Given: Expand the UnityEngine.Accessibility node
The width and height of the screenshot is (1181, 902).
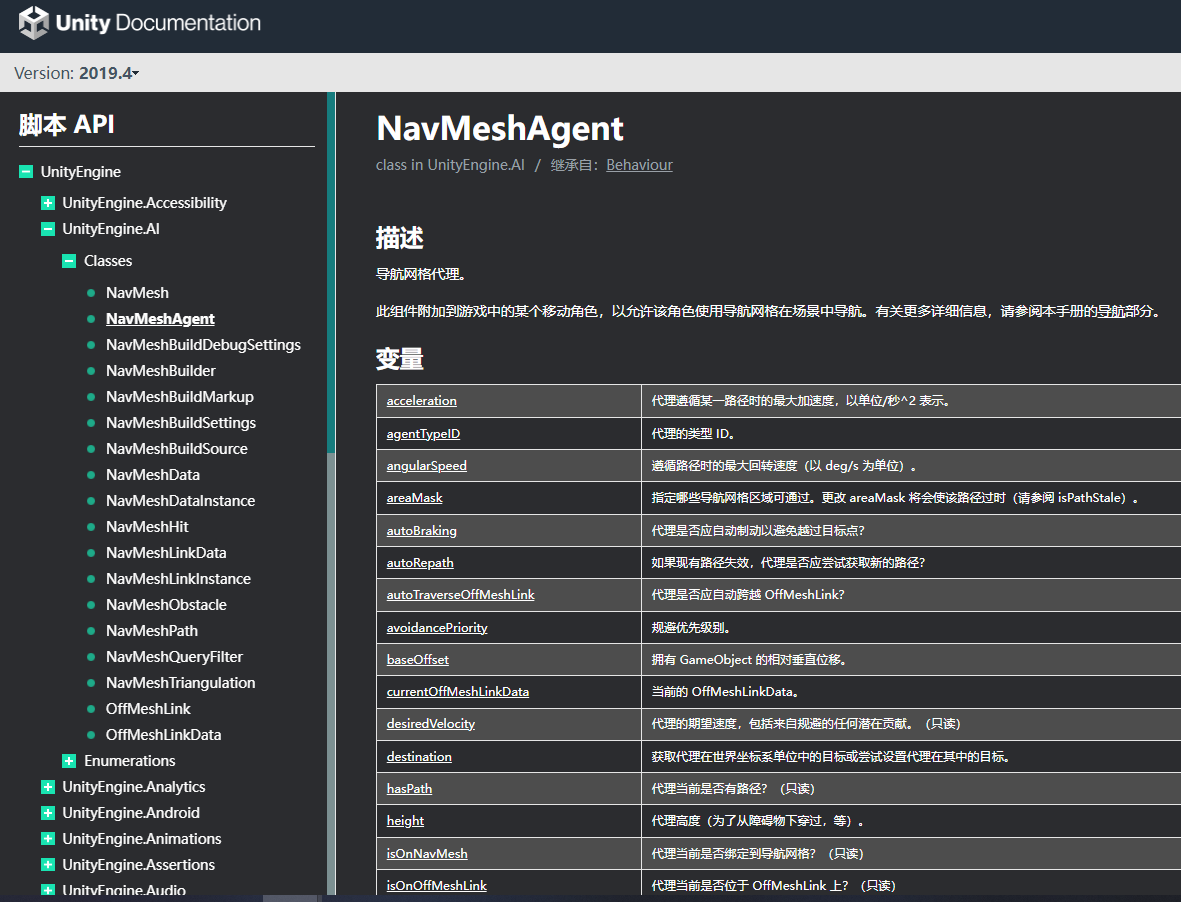Looking at the screenshot, I should pos(47,203).
